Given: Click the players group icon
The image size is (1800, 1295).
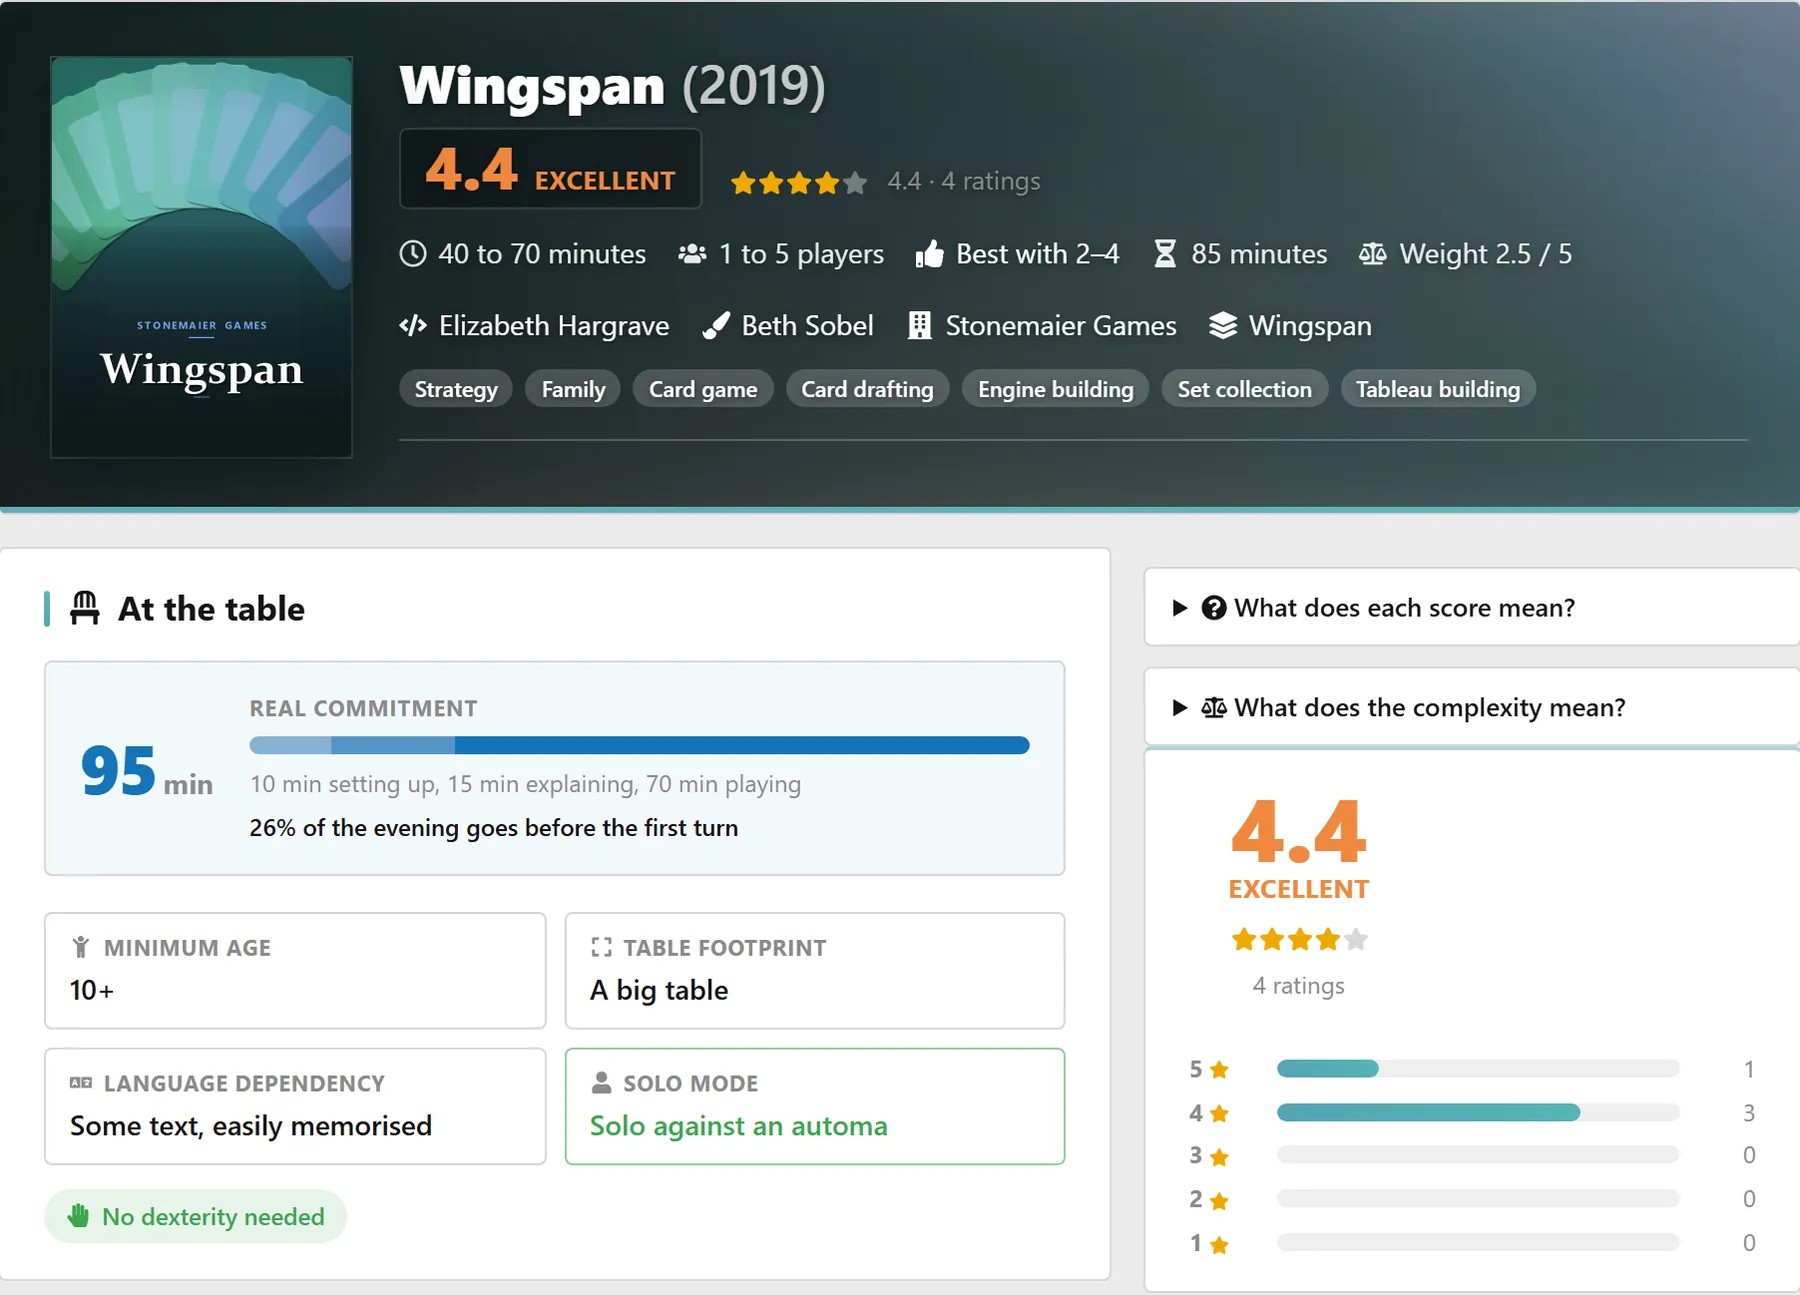Looking at the screenshot, I should point(692,254).
